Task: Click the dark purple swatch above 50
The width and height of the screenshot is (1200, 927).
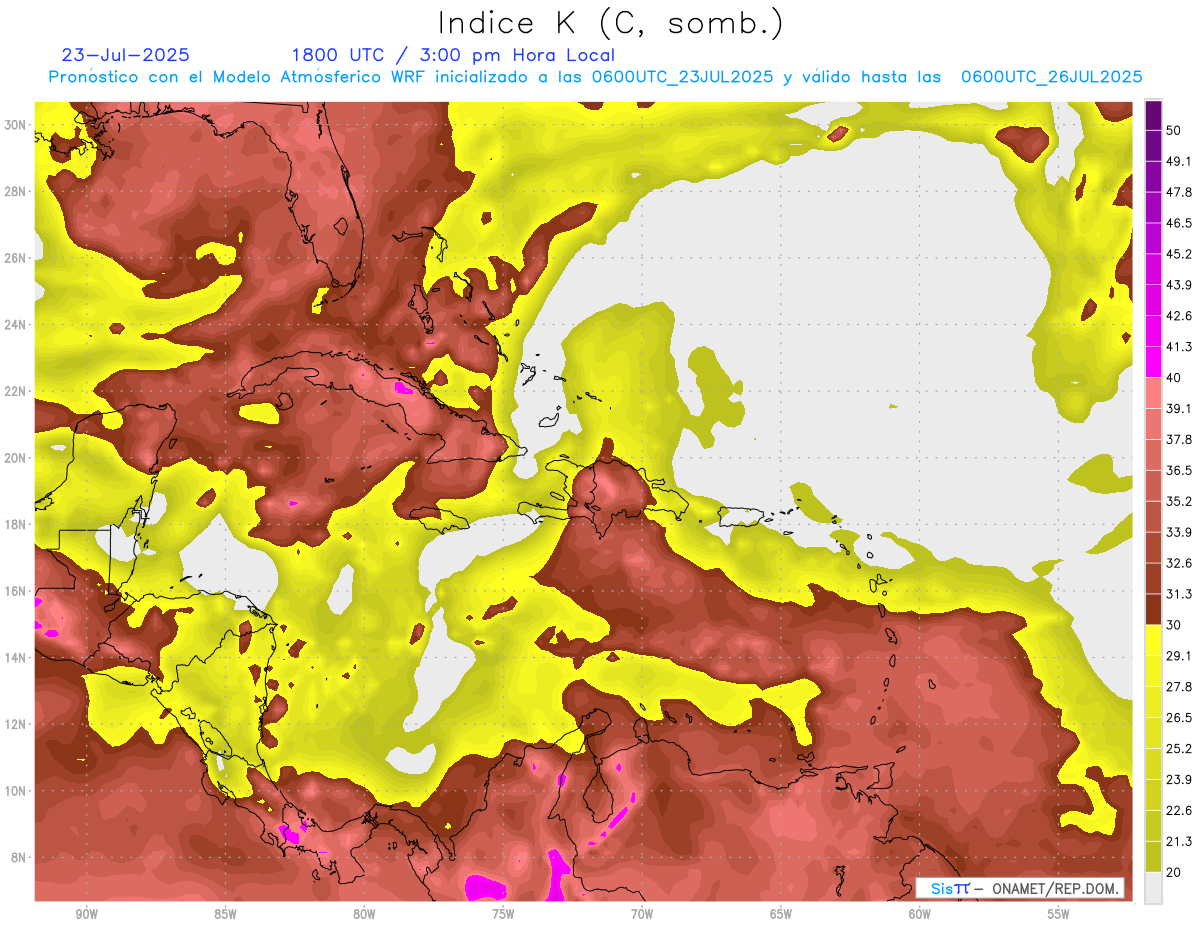Action: 1153,115
